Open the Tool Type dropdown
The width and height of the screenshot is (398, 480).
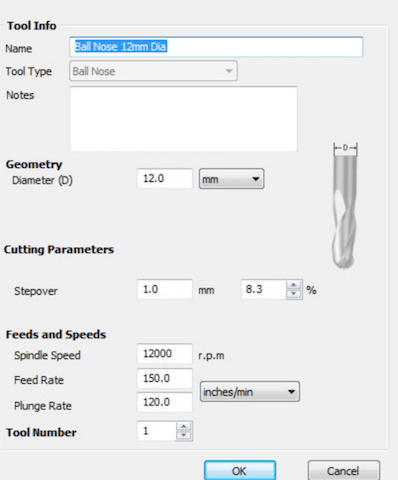(x=153, y=71)
